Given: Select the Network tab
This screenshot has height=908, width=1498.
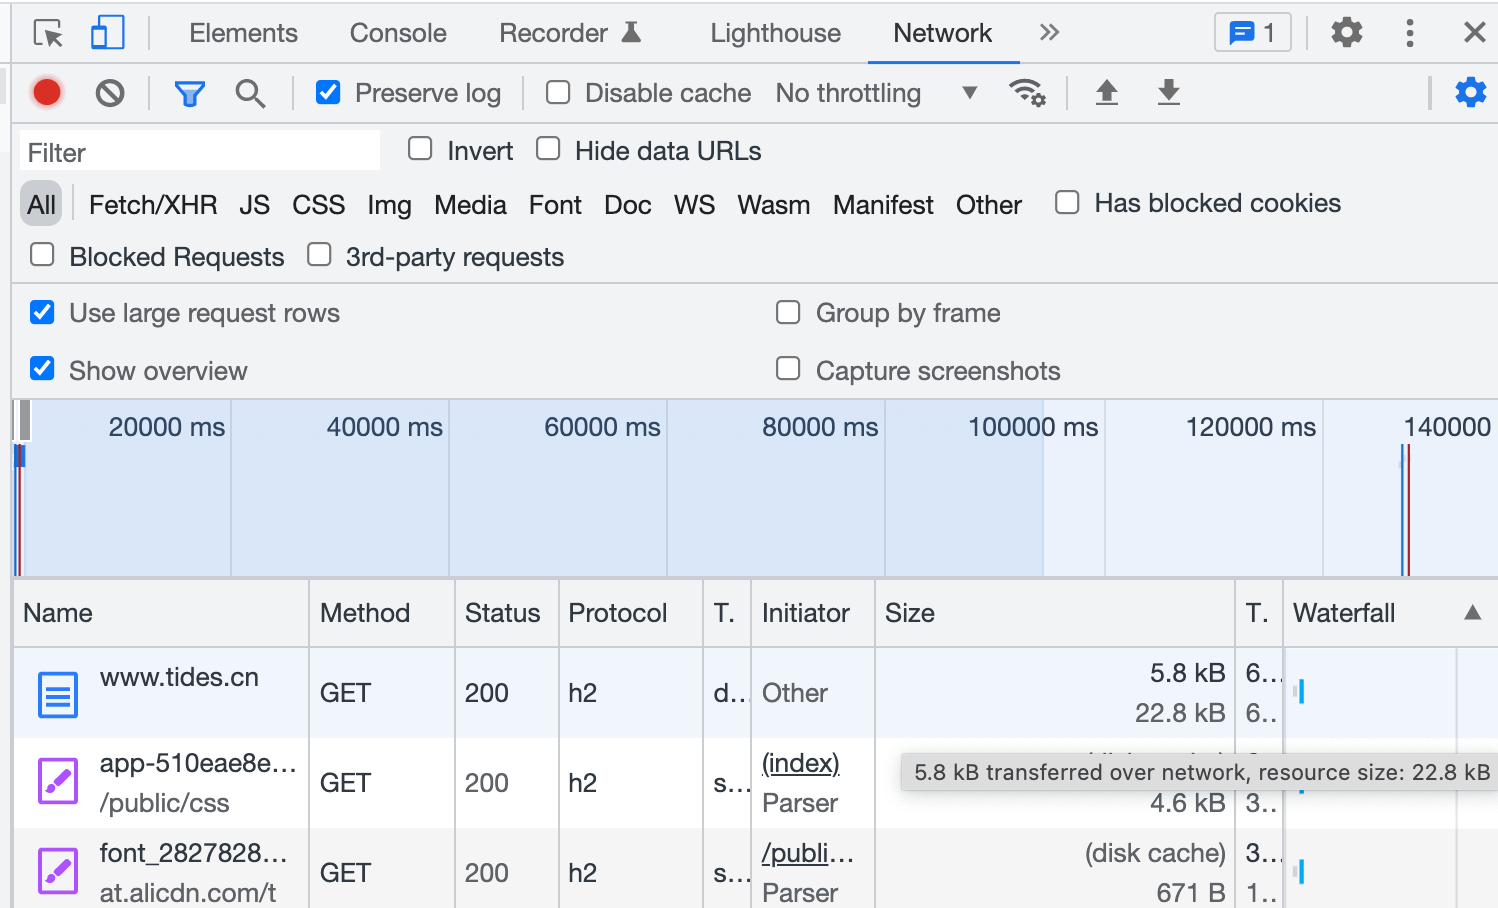Looking at the screenshot, I should [x=942, y=33].
